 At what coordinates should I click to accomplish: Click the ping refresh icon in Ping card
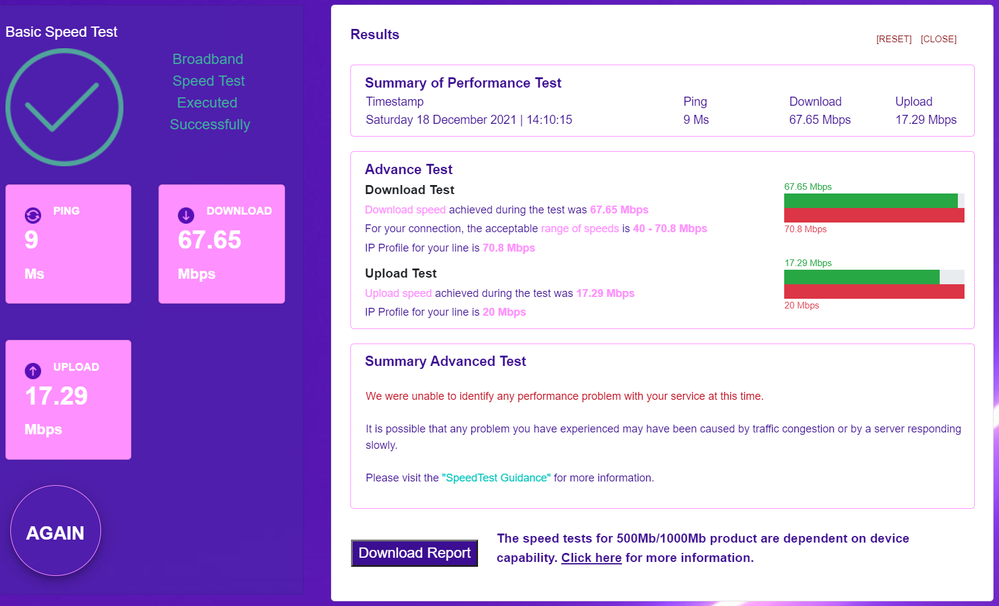(32, 215)
